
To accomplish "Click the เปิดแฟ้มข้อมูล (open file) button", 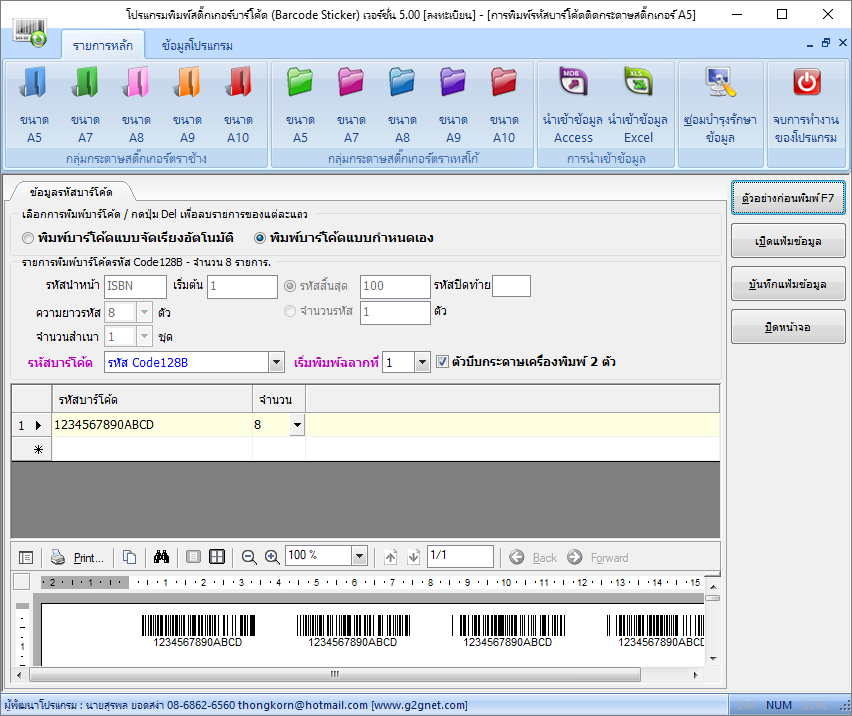I will click(788, 241).
